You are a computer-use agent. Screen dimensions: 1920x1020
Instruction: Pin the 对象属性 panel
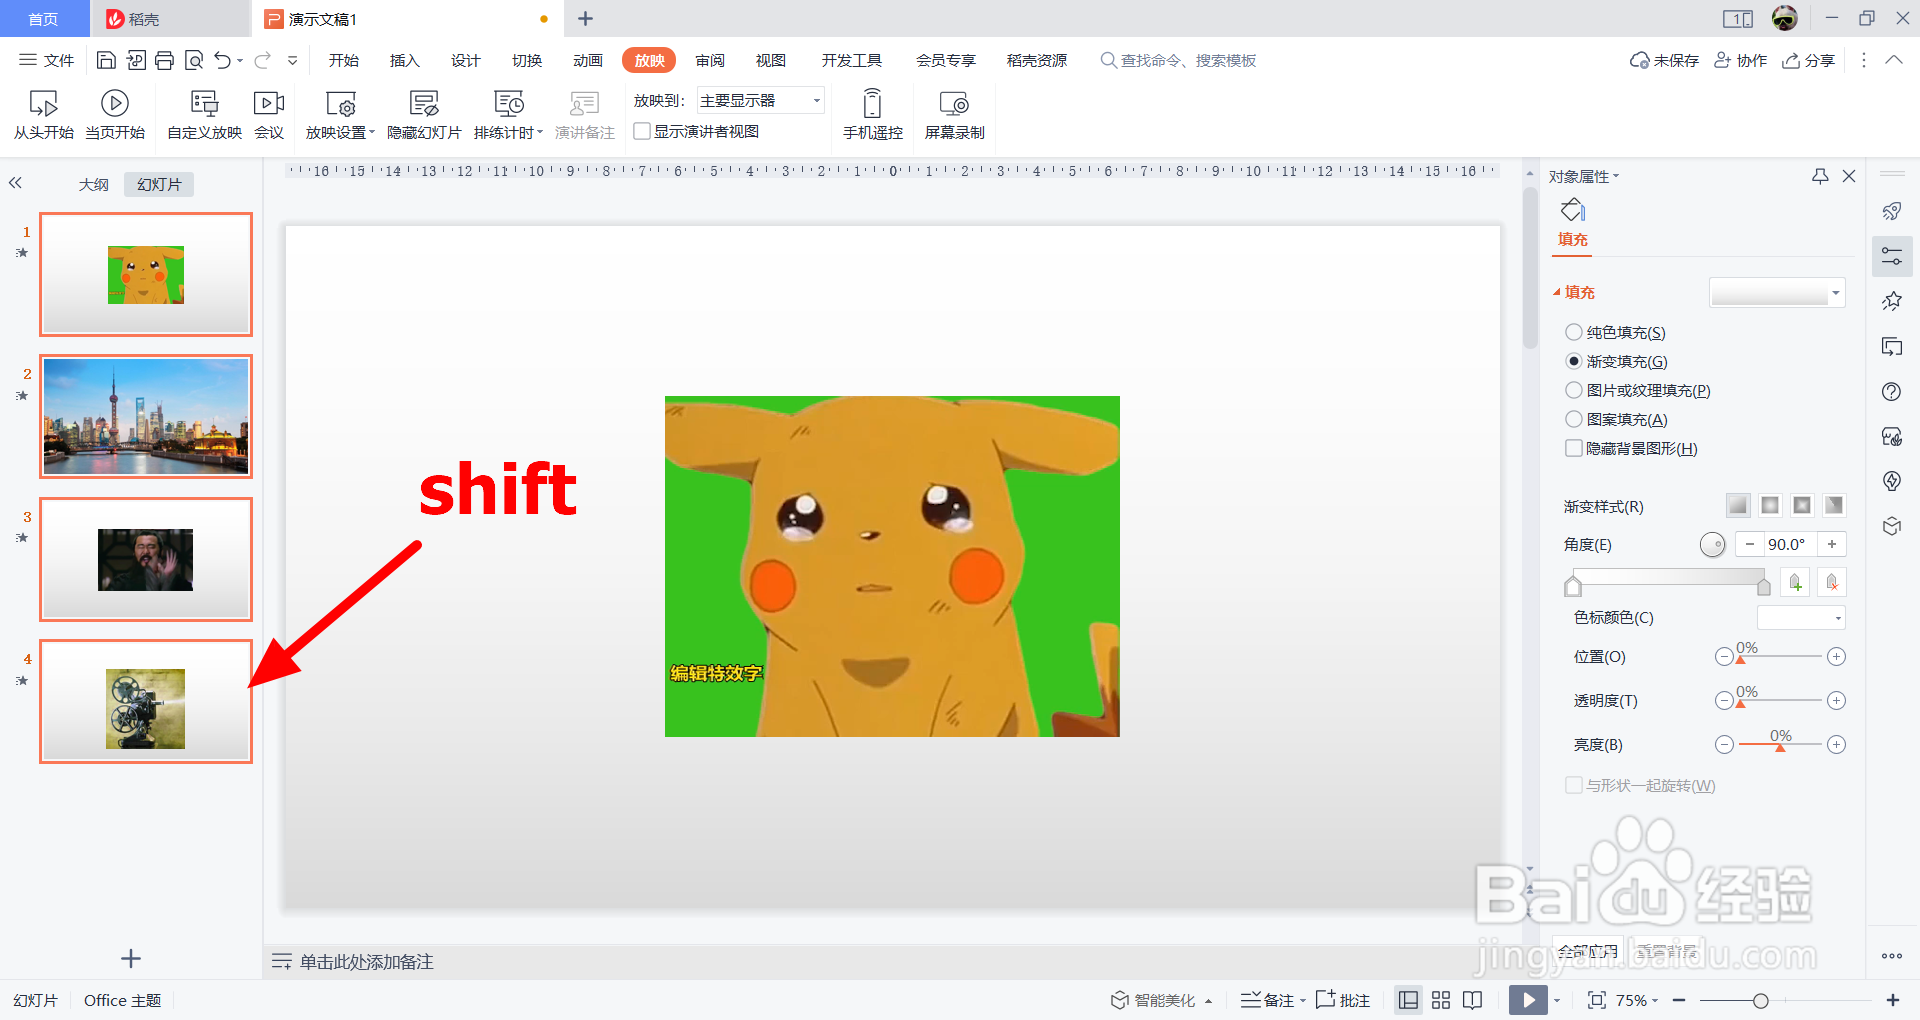1820,176
